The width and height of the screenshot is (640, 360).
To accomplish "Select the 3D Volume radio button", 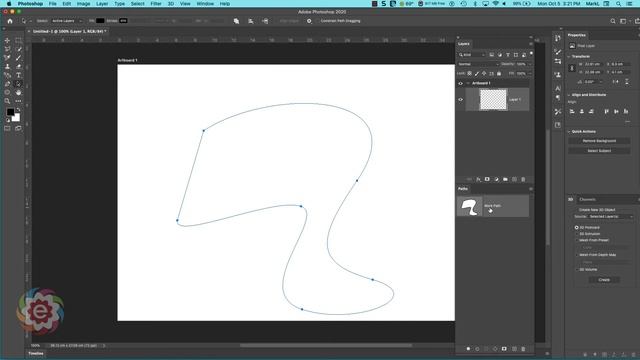I will click(x=577, y=269).
